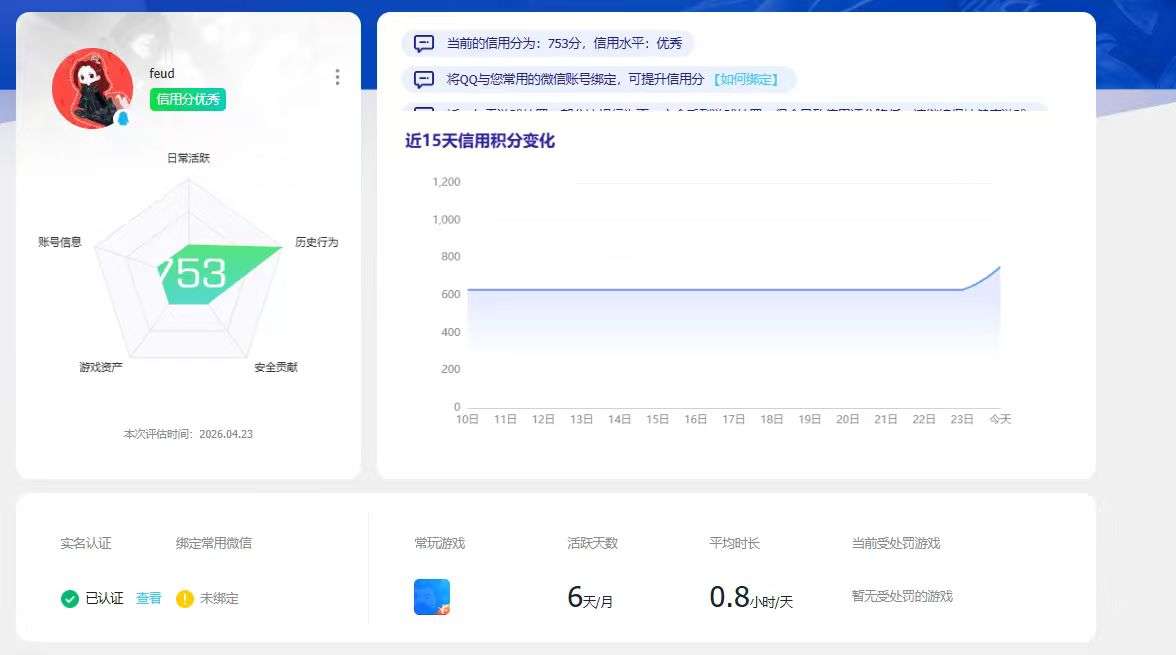1176x655 pixels.
Task: Click the 13日 label on chart axis
Action: click(x=581, y=419)
